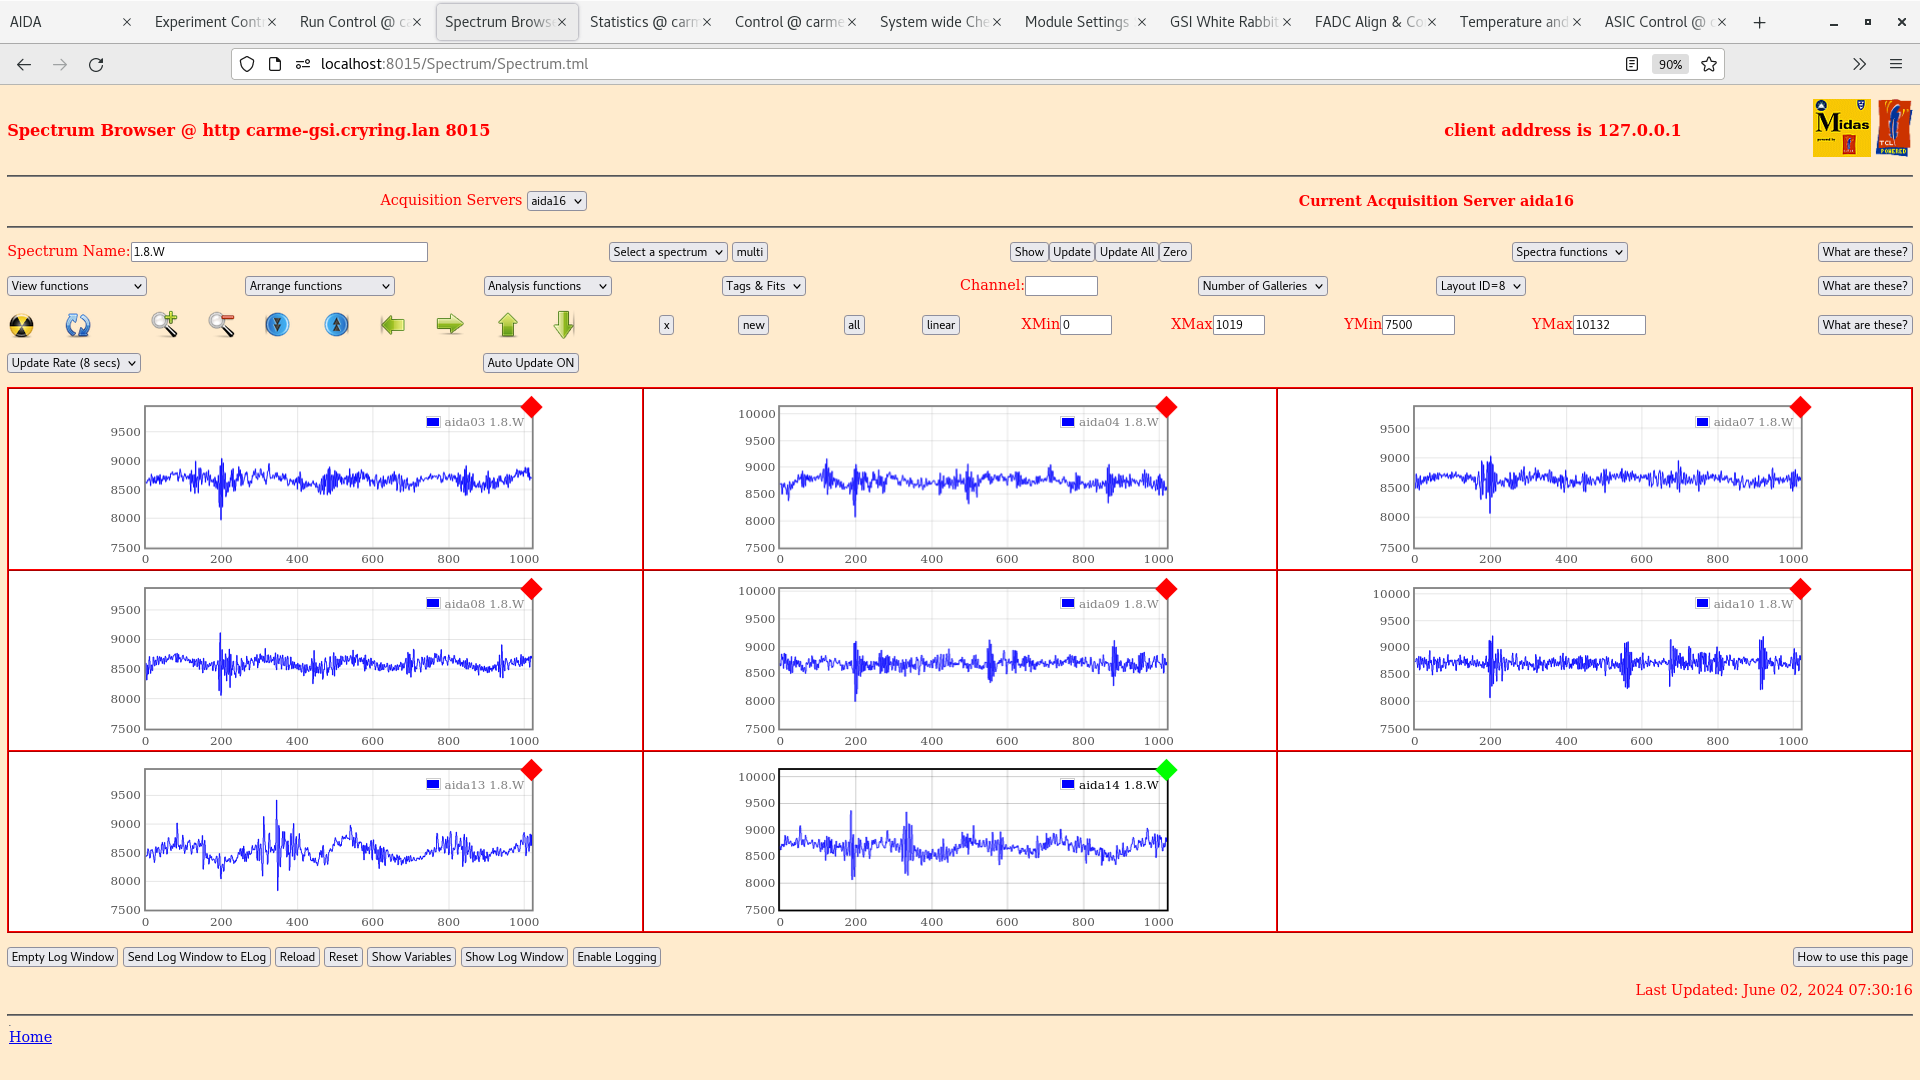Click the blue double down-arrow circle icon
This screenshot has height=1080, width=1920.
277,325
